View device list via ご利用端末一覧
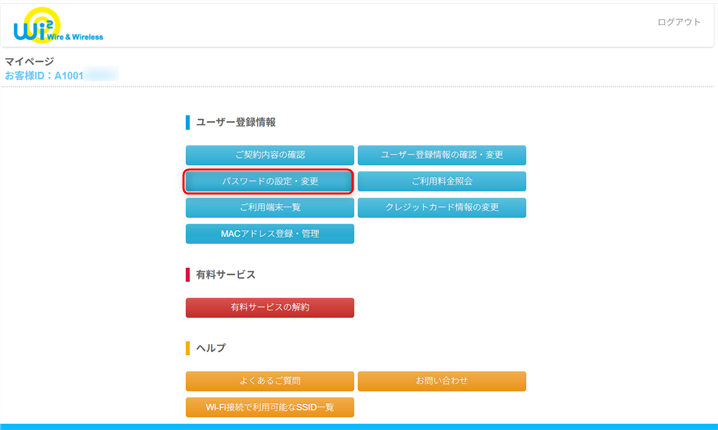718x430 pixels. tap(270, 207)
